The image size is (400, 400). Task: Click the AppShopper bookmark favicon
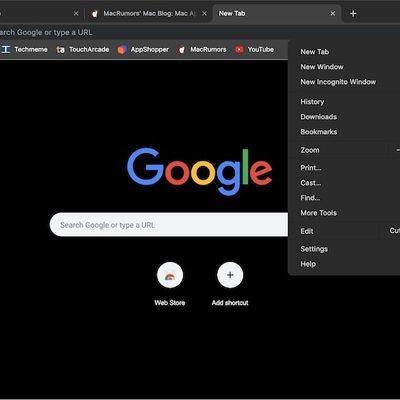[122, 50]
